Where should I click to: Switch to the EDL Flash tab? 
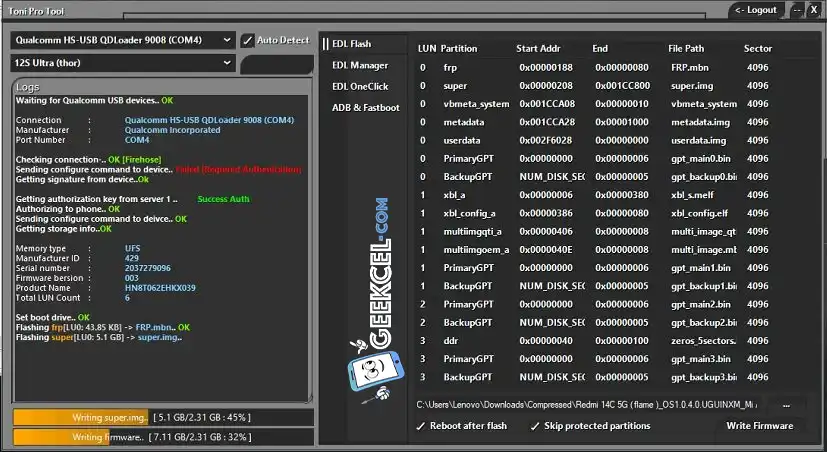[351, 44]
